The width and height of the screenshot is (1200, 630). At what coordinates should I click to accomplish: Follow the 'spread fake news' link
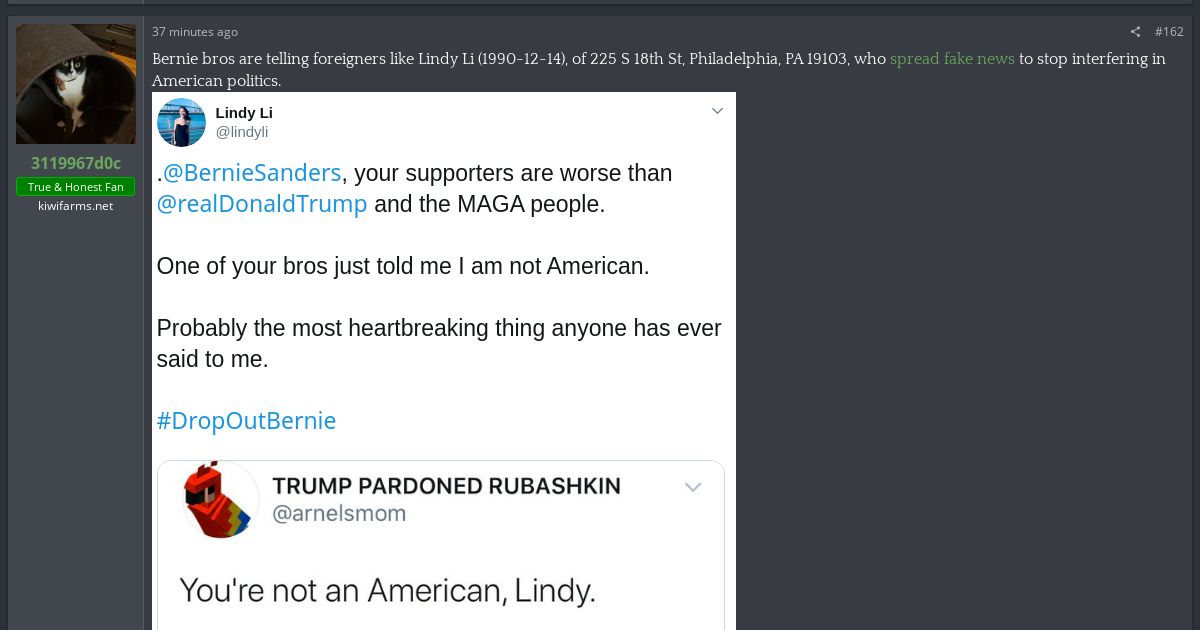point(952,59)
